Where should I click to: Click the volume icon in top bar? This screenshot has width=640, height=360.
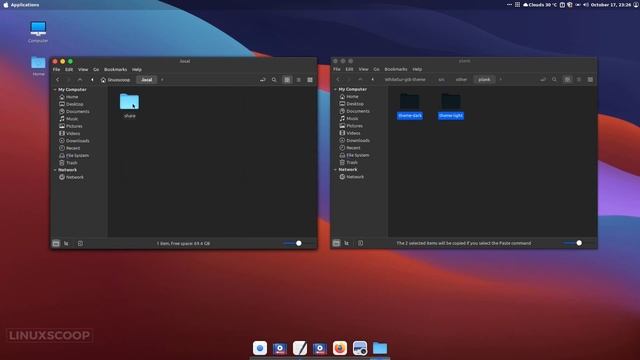586,5
